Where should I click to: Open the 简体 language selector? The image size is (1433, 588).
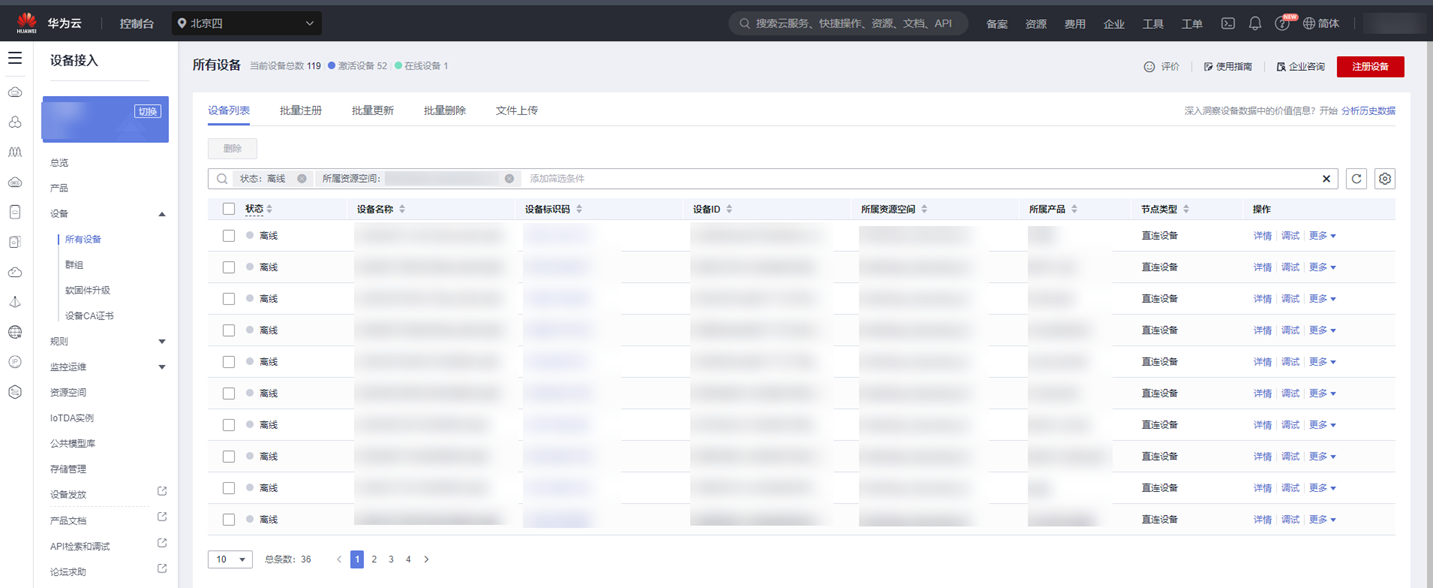(1321, 23)
